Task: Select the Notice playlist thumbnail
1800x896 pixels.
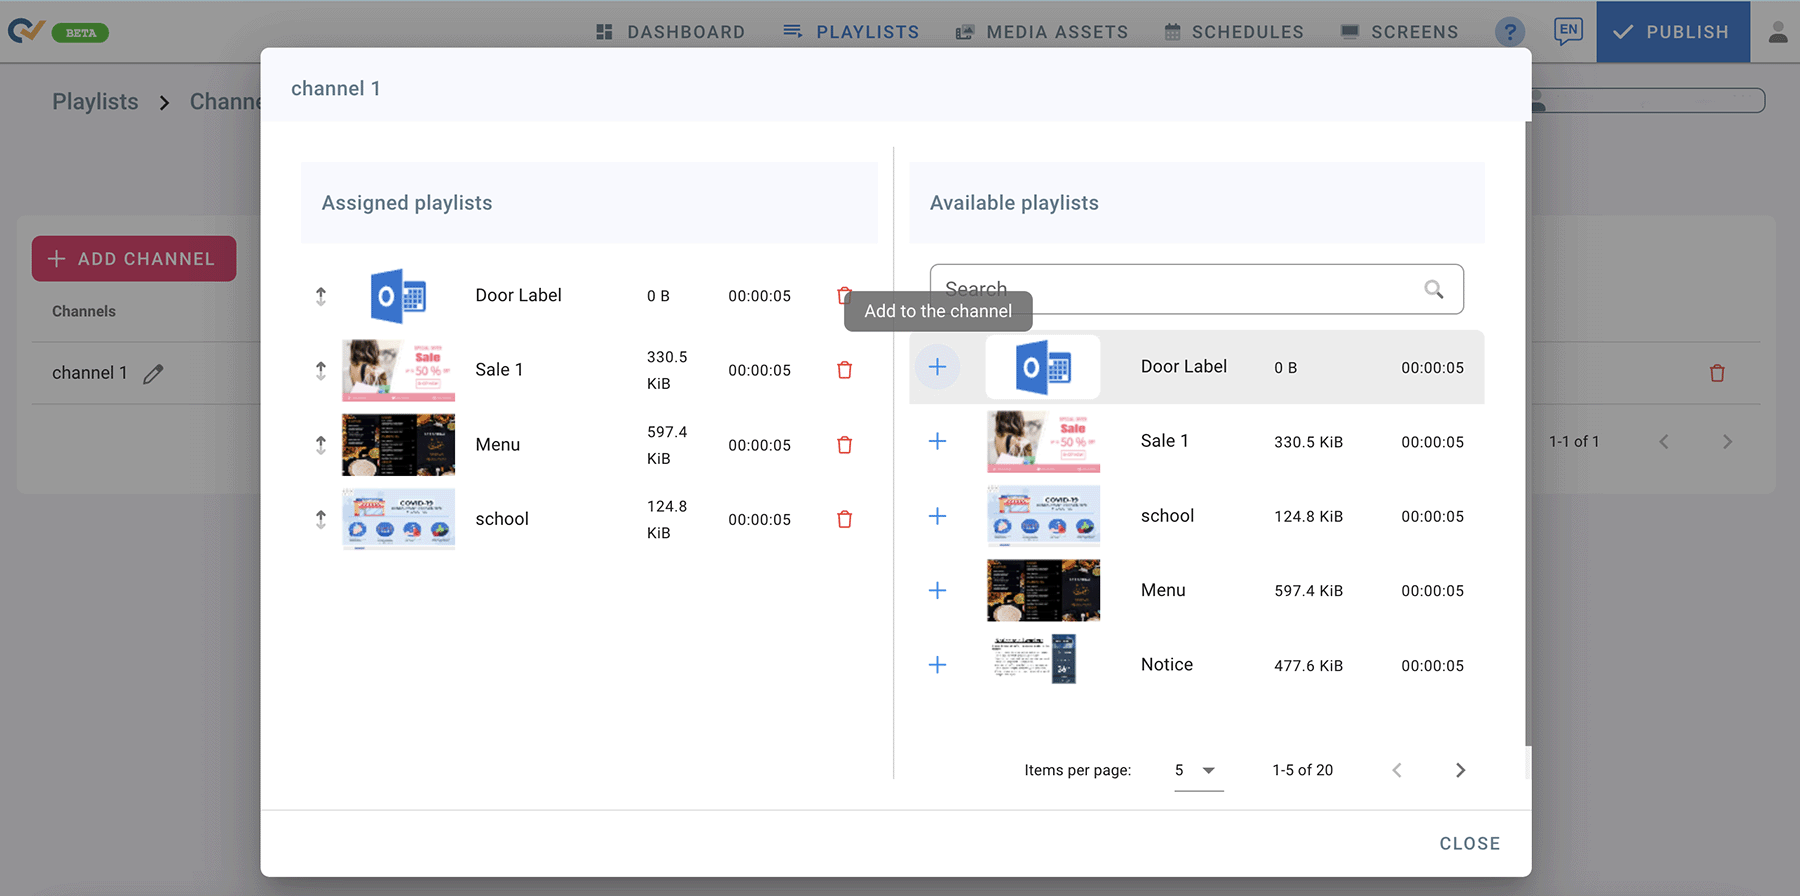Action: point(1043,660)
